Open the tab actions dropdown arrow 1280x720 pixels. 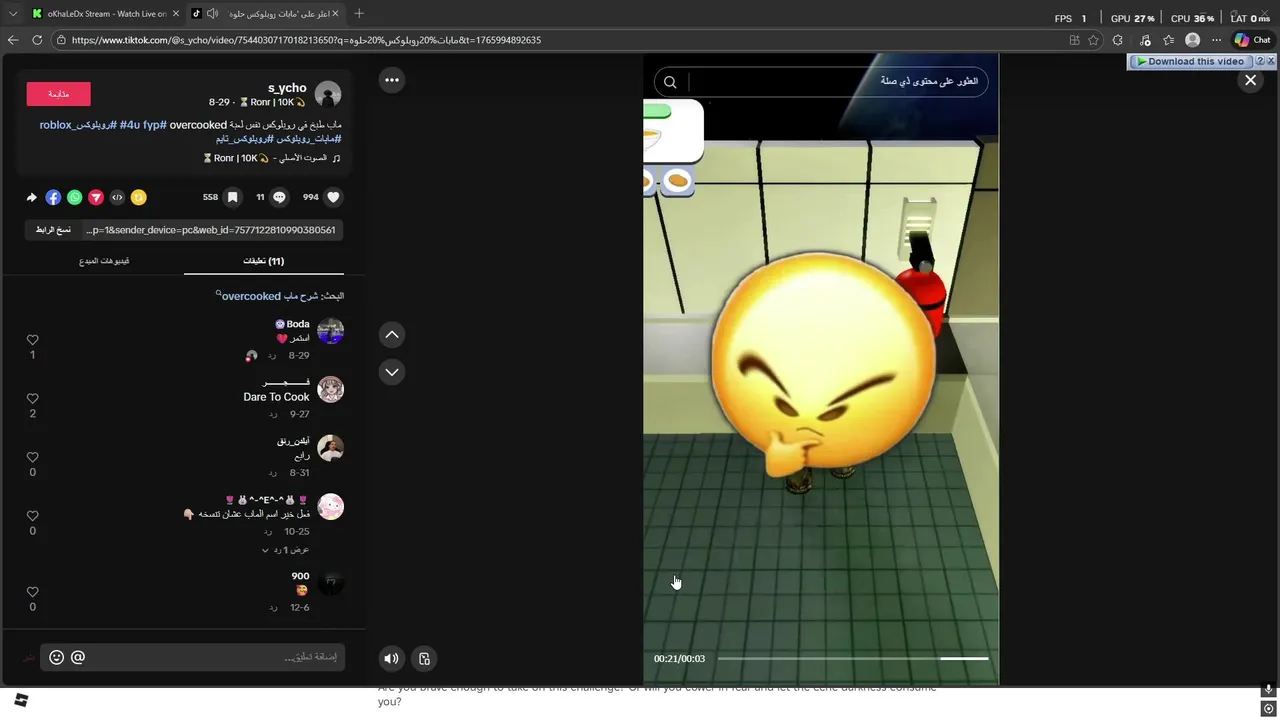13,14
